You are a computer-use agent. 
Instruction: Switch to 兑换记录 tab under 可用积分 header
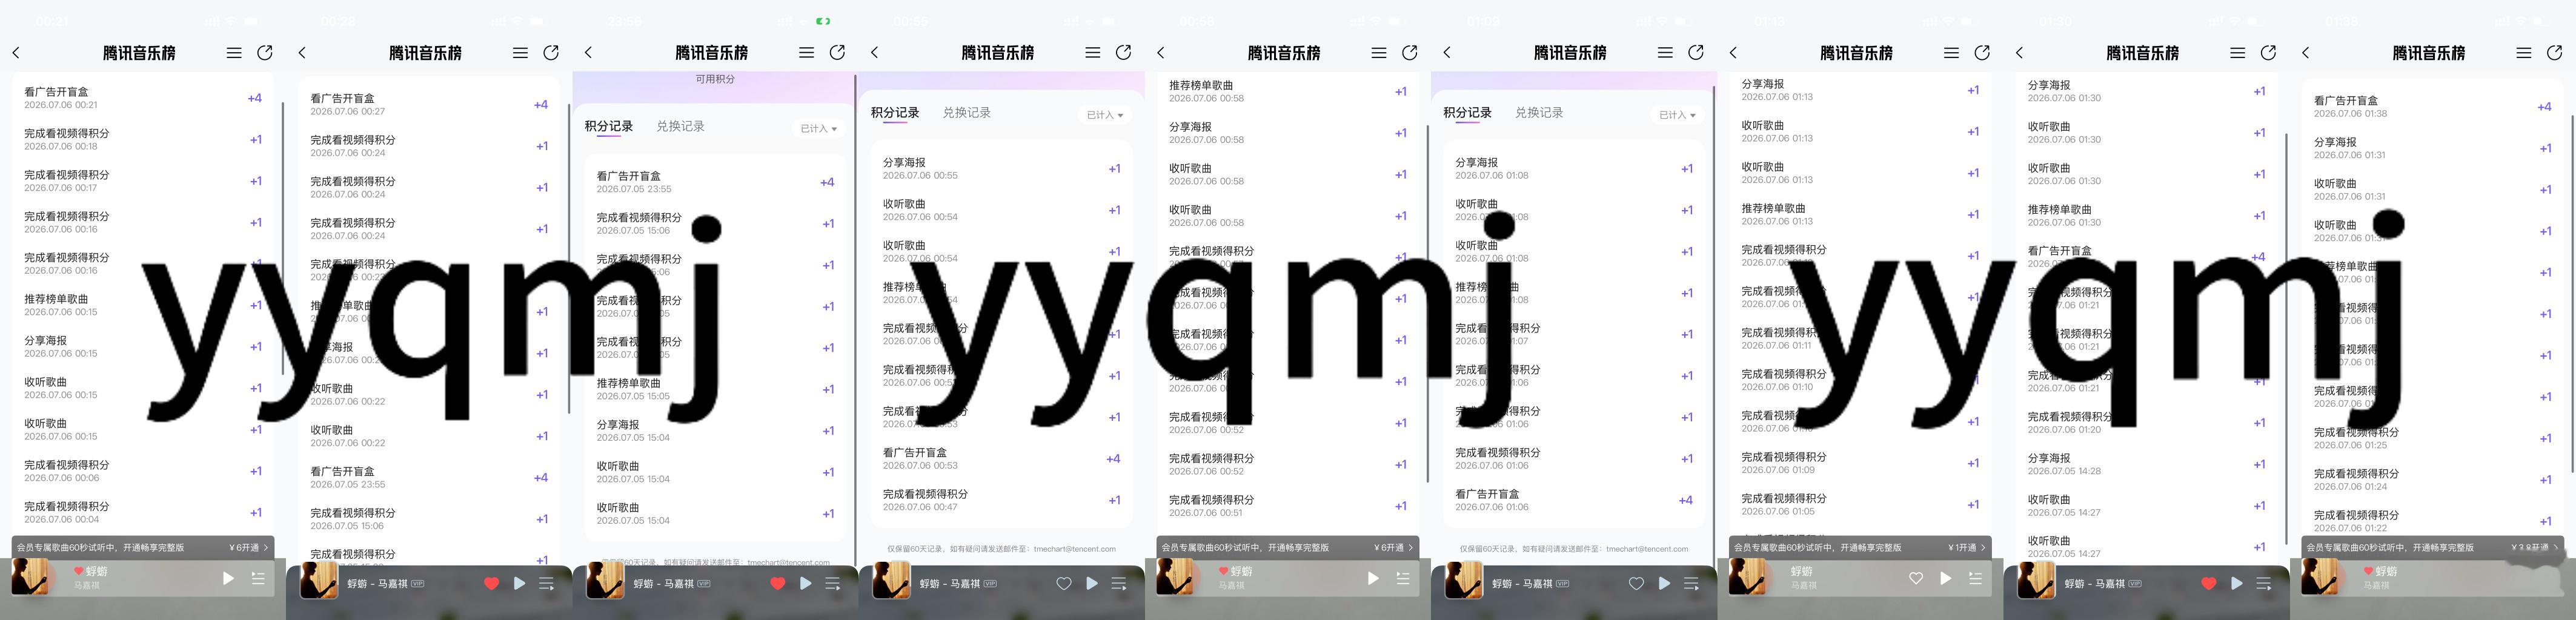tap(680, 126)
